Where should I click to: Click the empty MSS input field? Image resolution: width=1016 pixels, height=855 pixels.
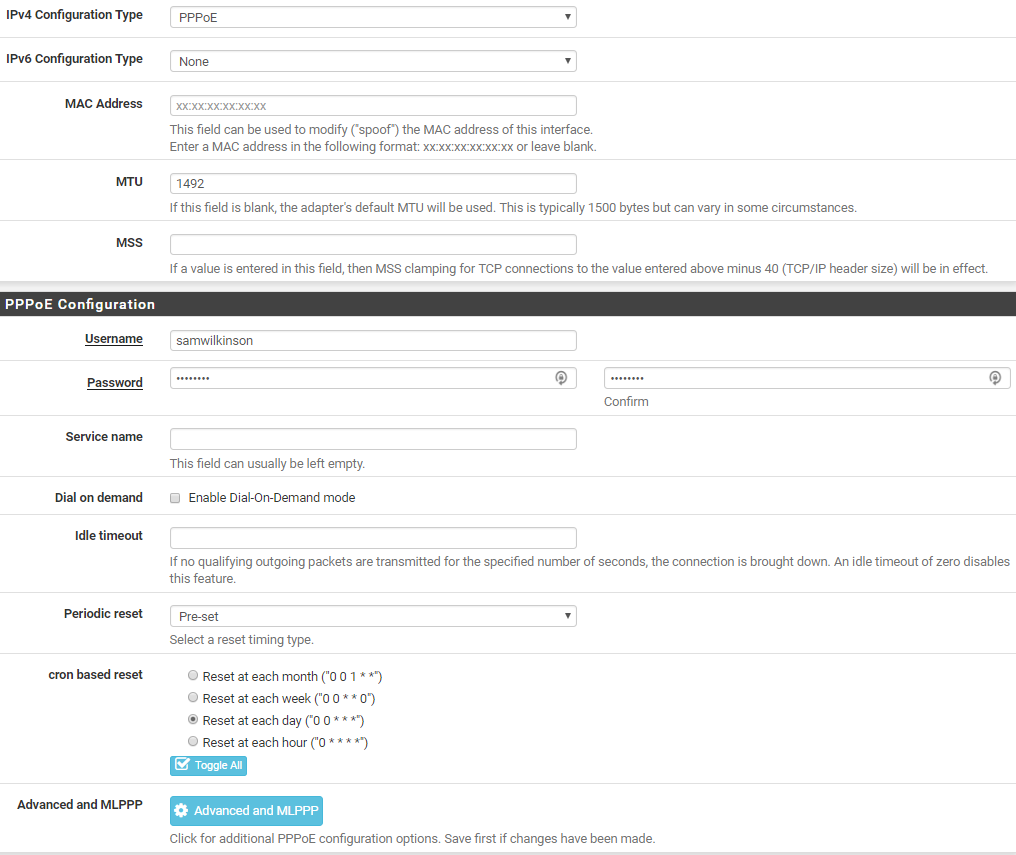(373, 245)
